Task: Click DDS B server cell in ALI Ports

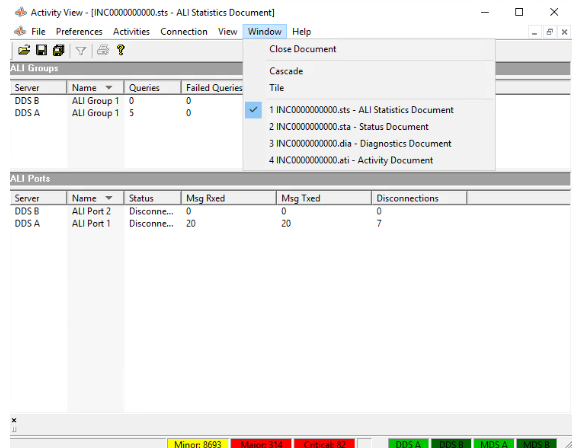Action: pyautogui.click(x=27, y=211)
